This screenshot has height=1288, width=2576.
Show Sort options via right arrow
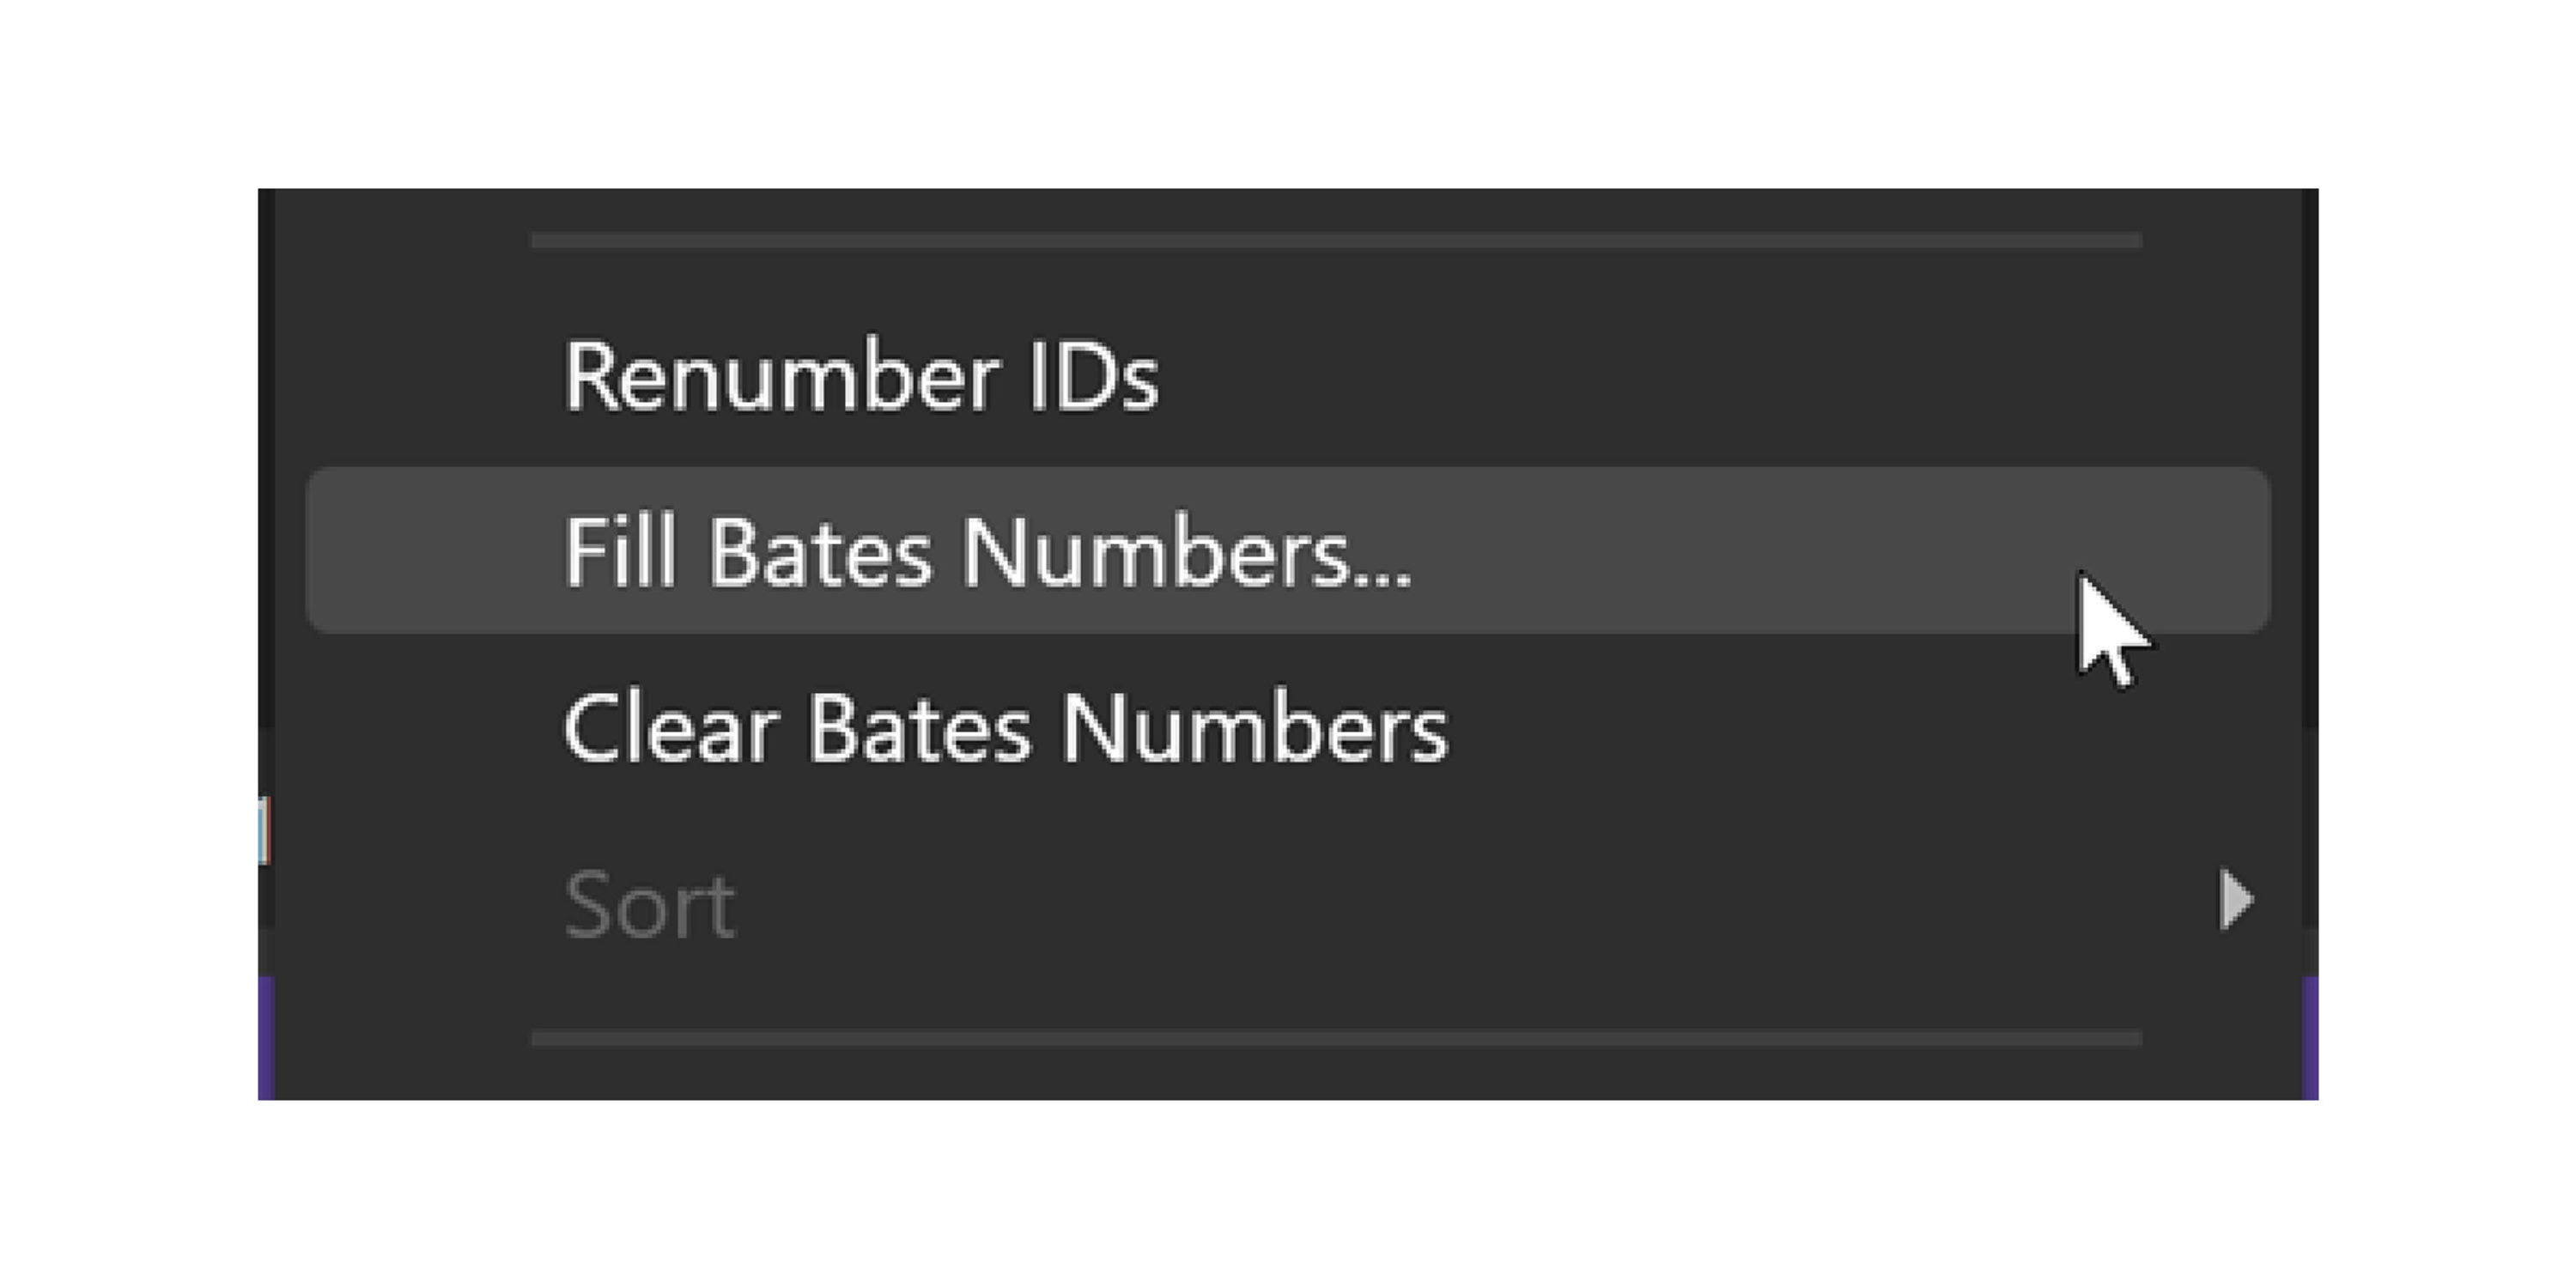[2236, 900]
